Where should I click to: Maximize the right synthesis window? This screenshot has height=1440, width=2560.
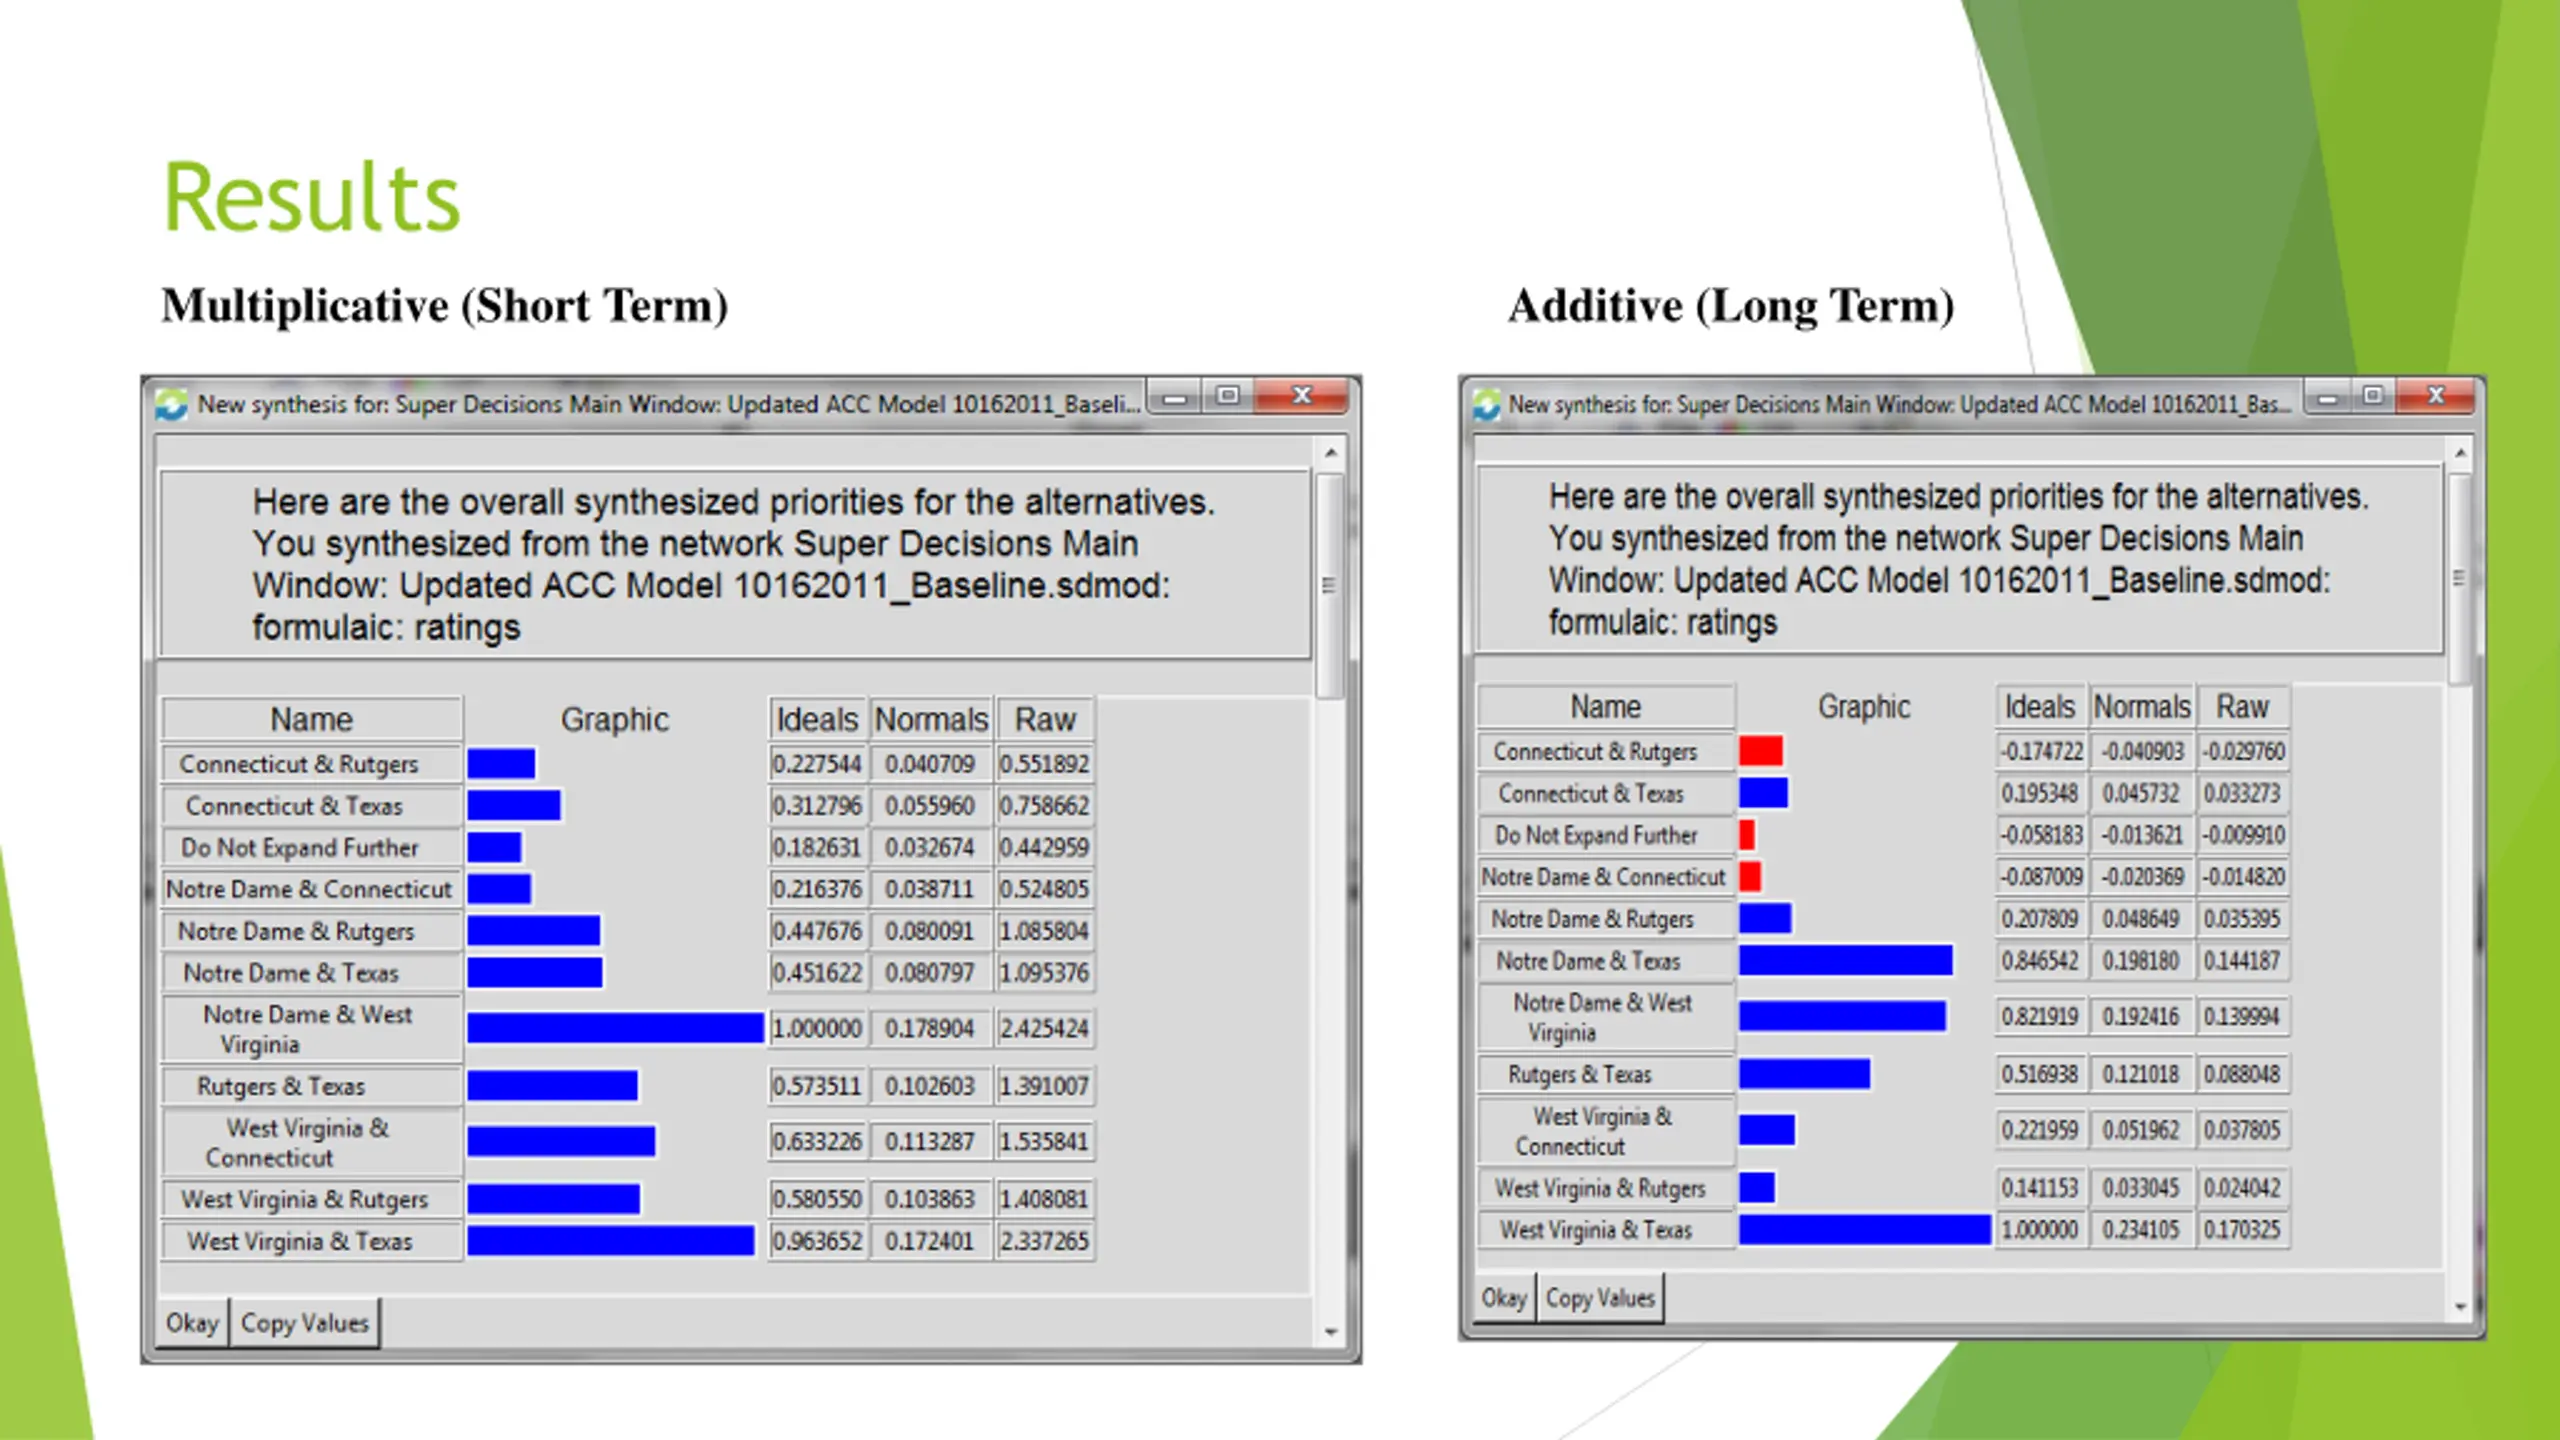(x=2373, y=397)
